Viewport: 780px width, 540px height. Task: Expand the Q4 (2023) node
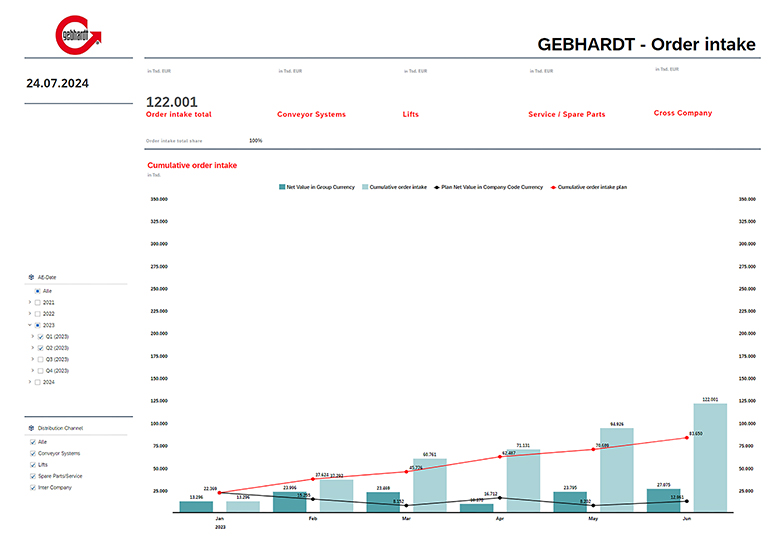33,370
